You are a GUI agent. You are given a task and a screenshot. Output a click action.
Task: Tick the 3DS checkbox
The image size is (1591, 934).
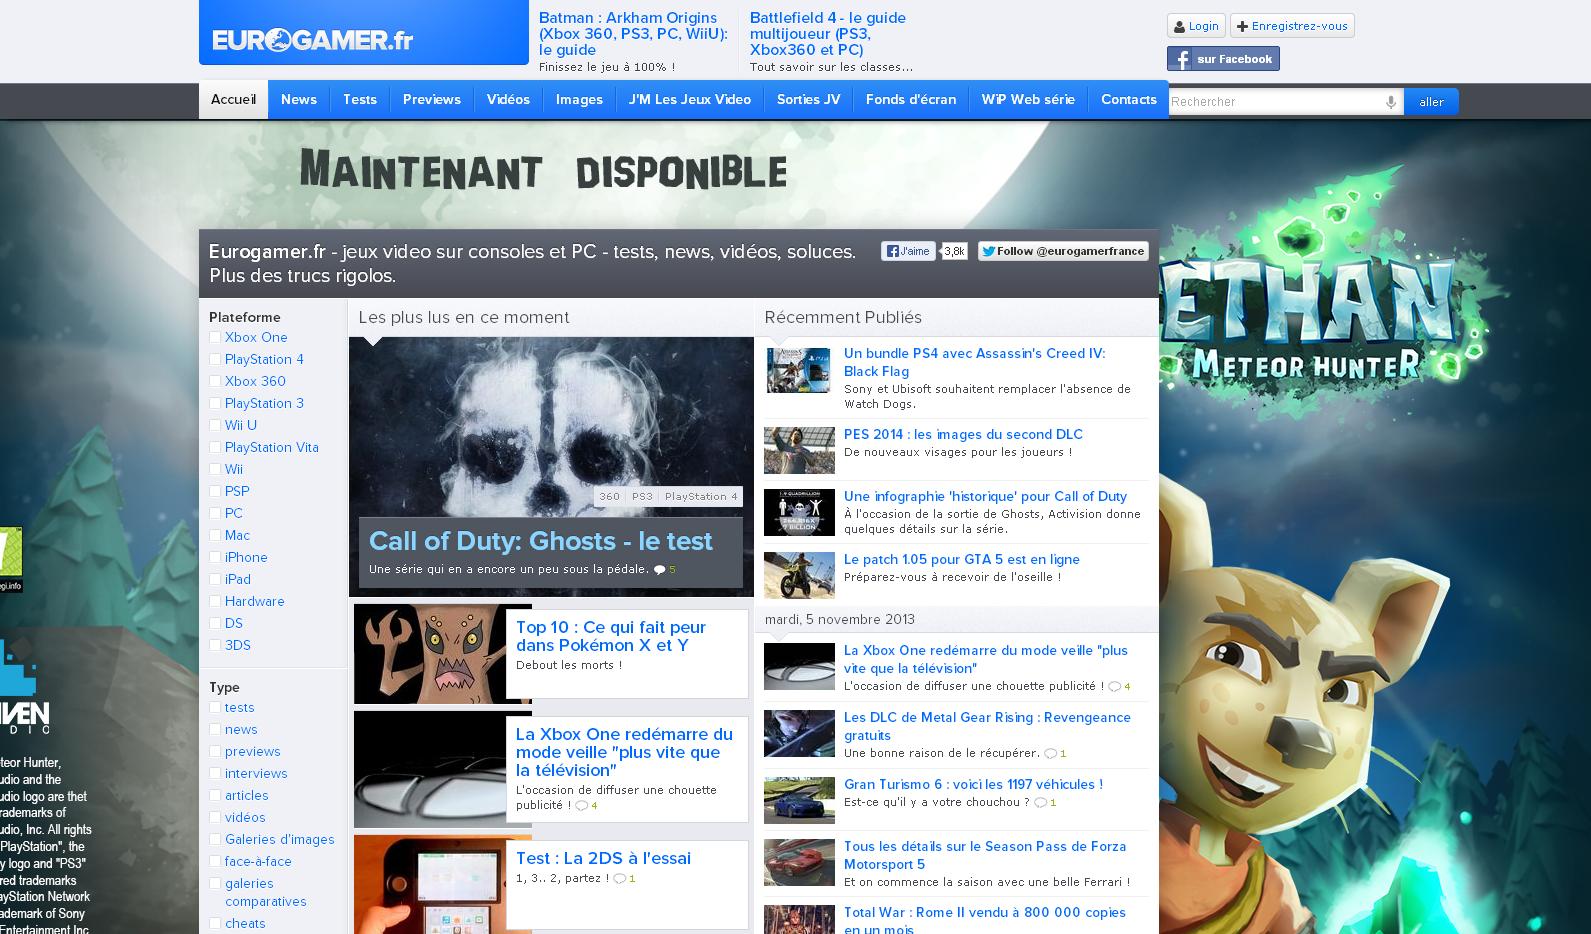215,646
